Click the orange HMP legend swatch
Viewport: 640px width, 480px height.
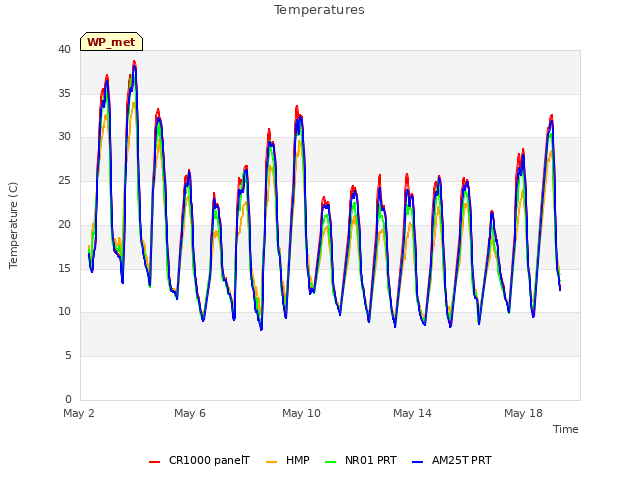pos(271,462)
